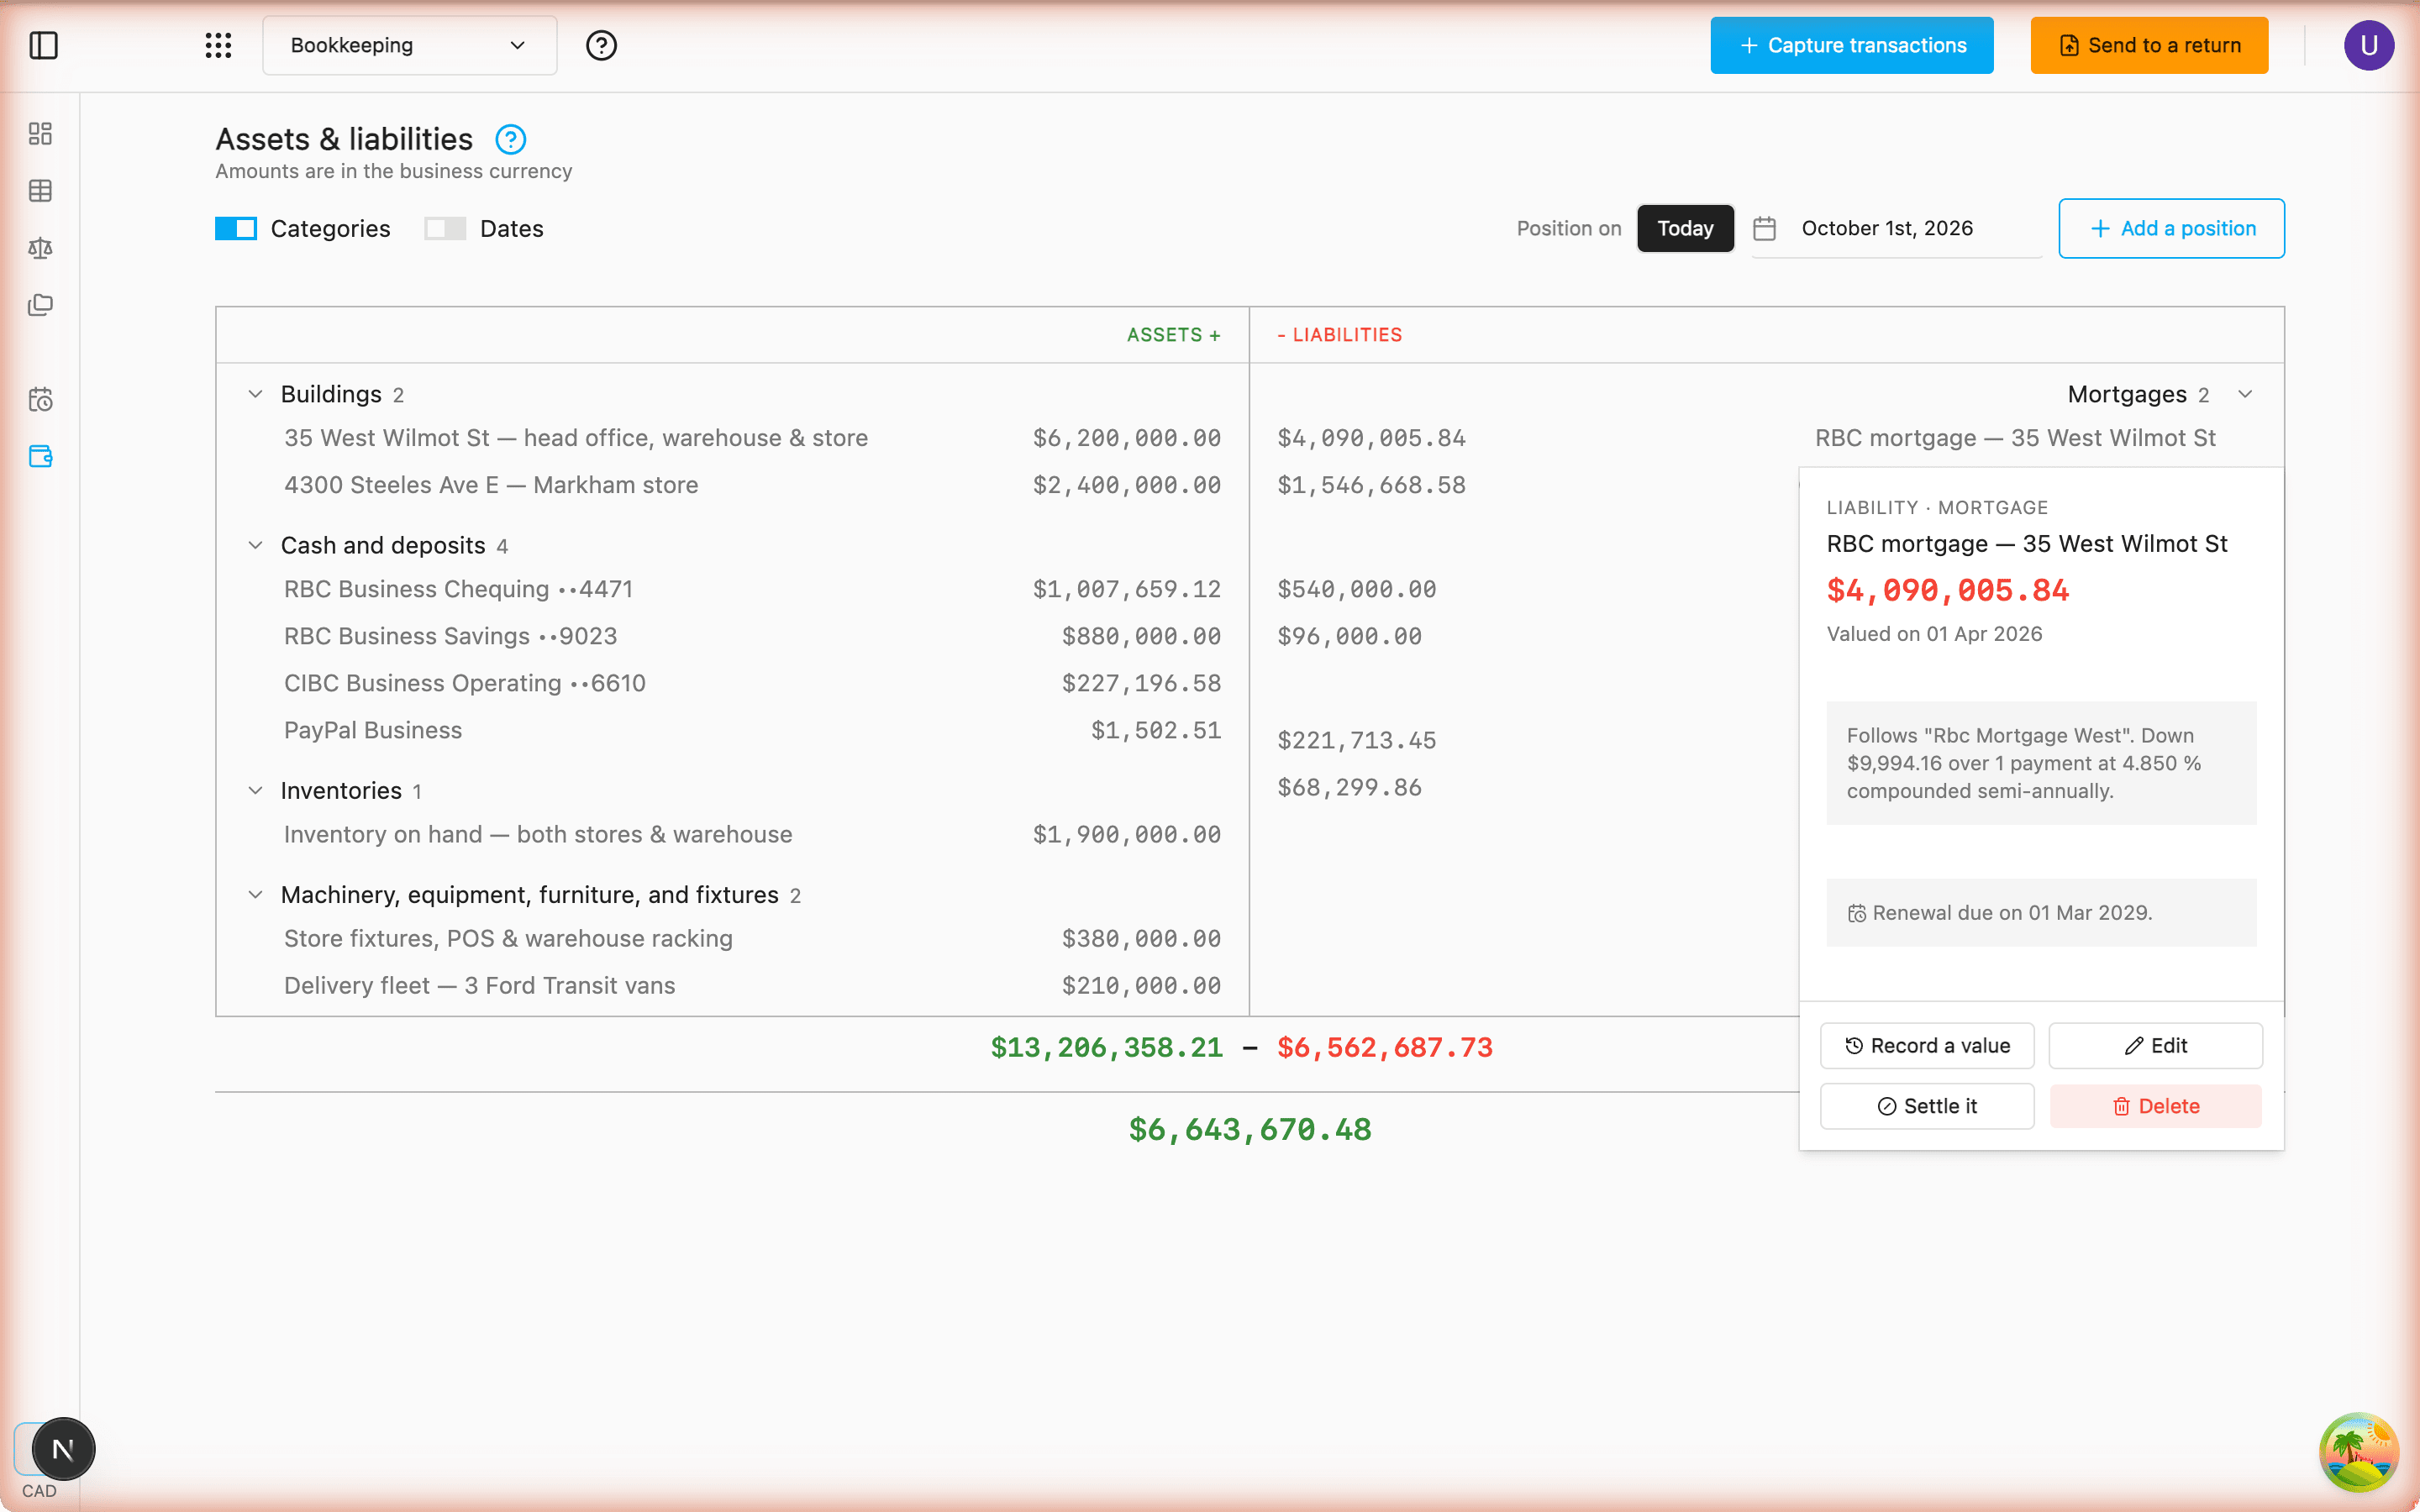
Task: Collapse the Mortgages group chevron
Action: click(2245, 395)
